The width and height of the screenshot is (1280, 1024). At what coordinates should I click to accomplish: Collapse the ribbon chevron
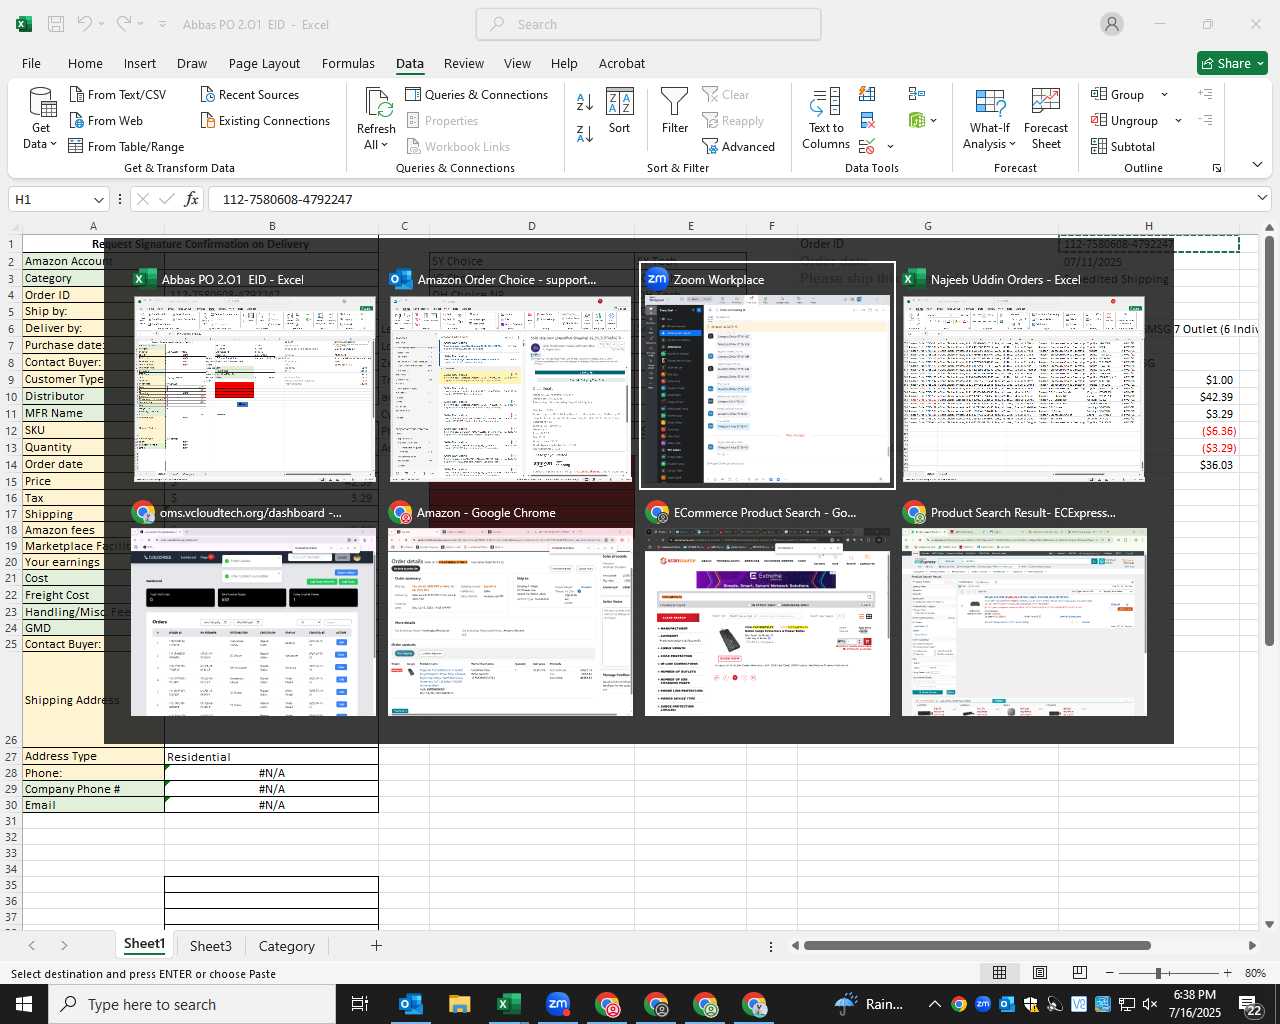1257,165
